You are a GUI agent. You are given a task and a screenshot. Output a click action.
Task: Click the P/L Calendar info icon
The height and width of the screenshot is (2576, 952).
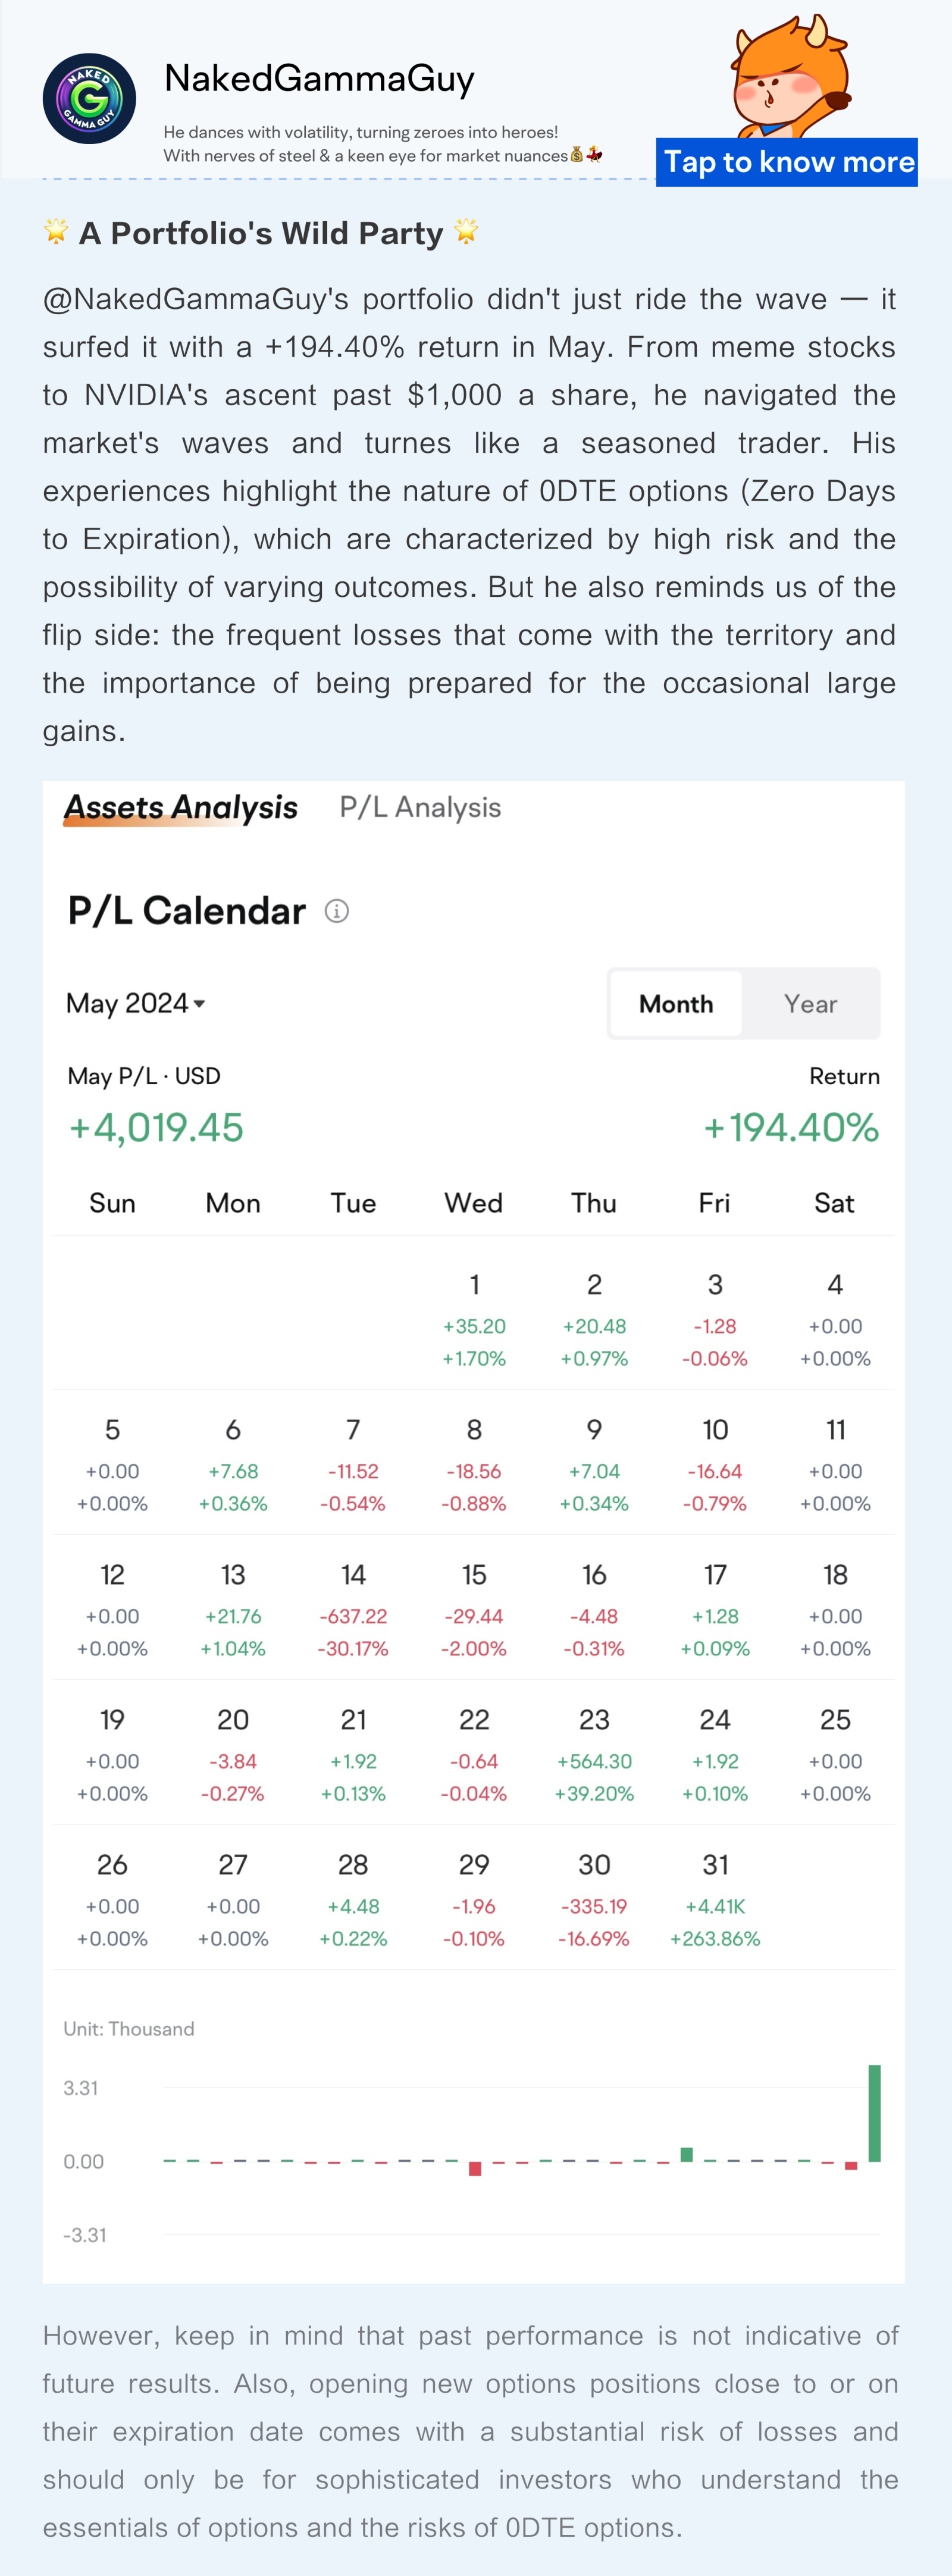tap(337, 911)
